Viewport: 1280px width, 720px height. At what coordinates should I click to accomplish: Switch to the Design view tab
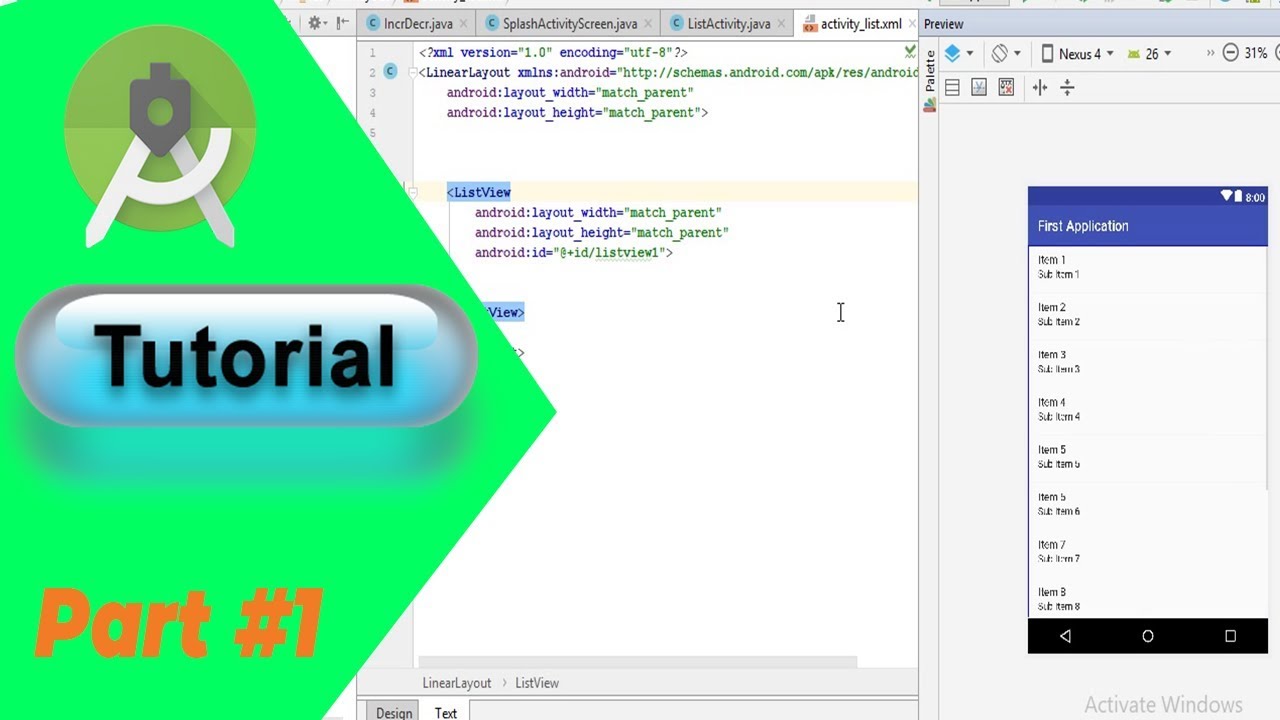(394, 712)
